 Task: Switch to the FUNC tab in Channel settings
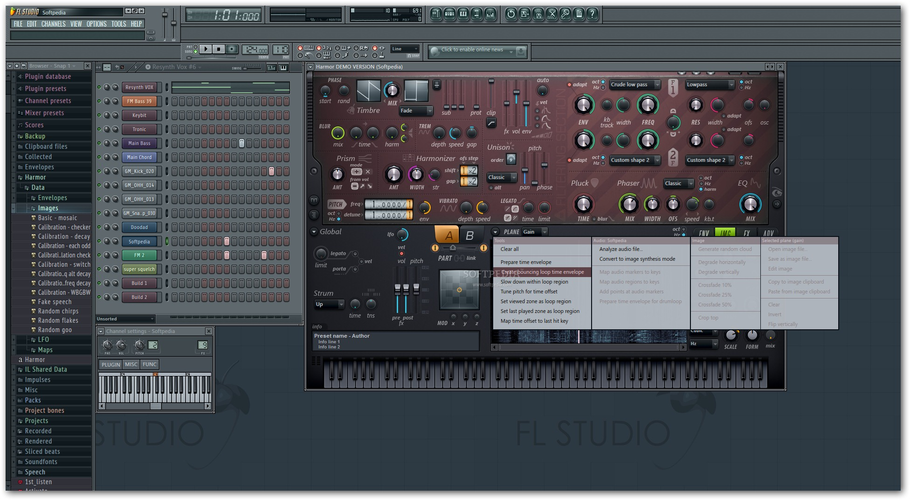pos(150,364)
